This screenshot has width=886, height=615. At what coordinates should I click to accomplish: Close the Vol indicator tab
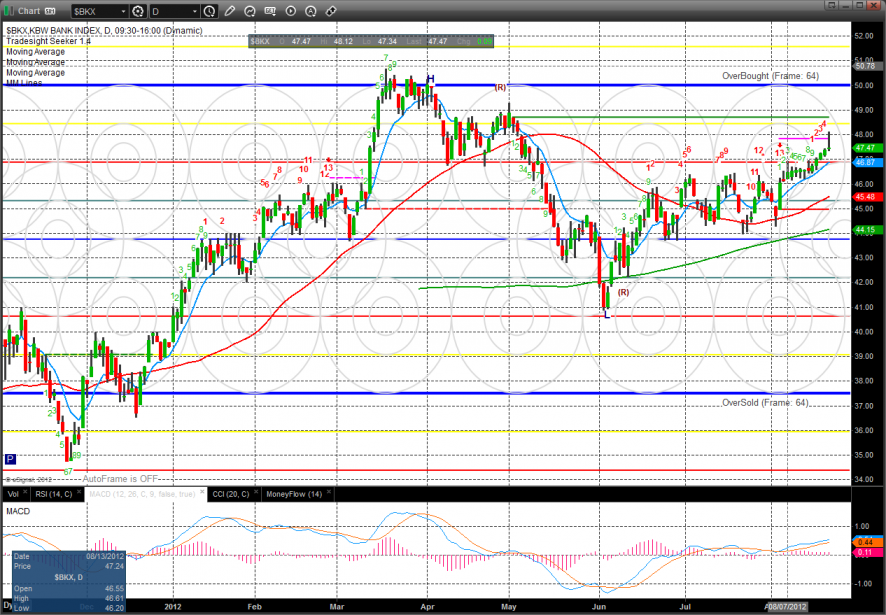25,493
